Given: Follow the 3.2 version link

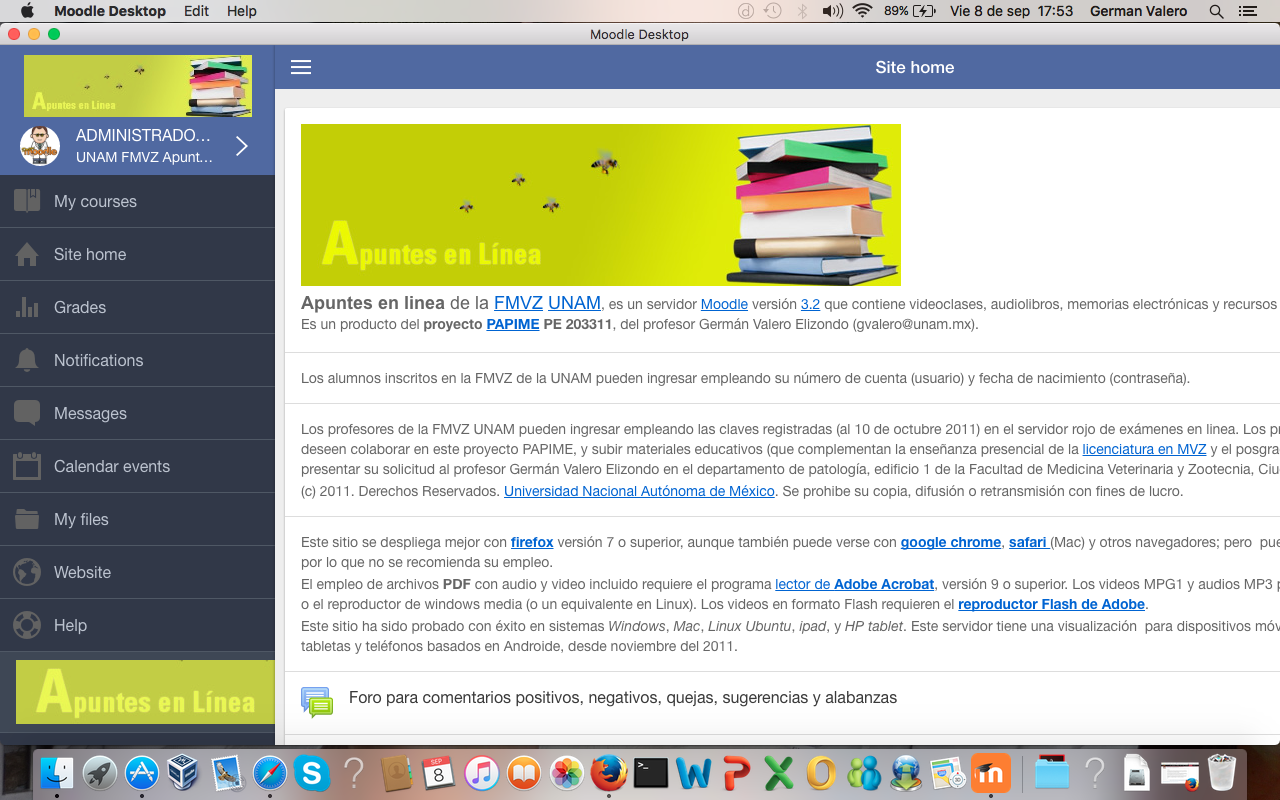Looking at the screenshot, I should (810, 304).
